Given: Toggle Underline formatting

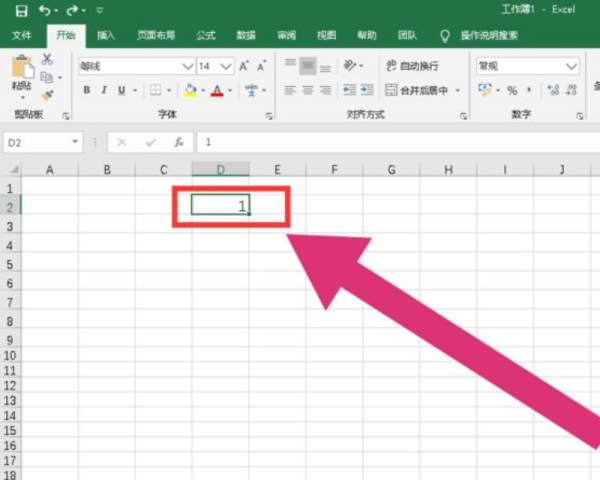Looking at the screenshot, I should (122, 90).
